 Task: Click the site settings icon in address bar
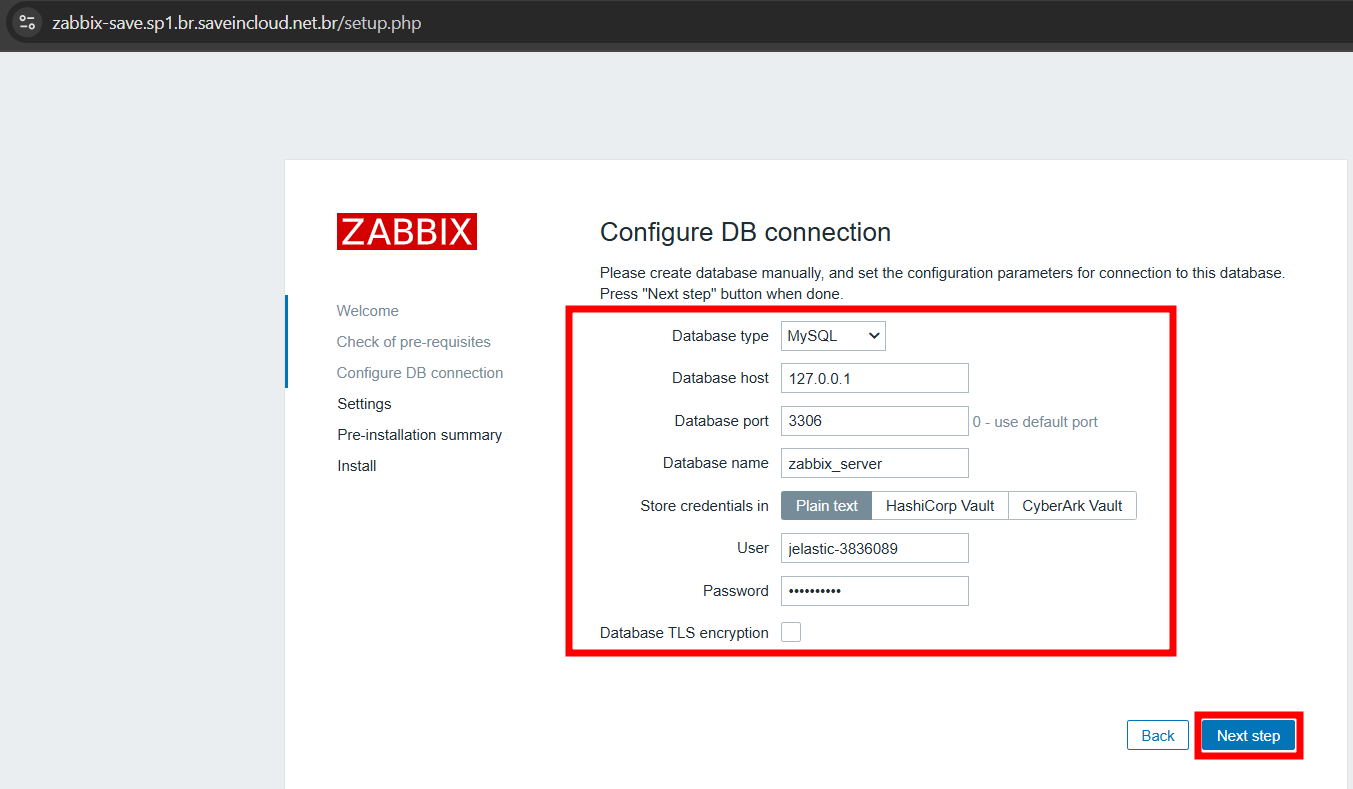(27, 22)
